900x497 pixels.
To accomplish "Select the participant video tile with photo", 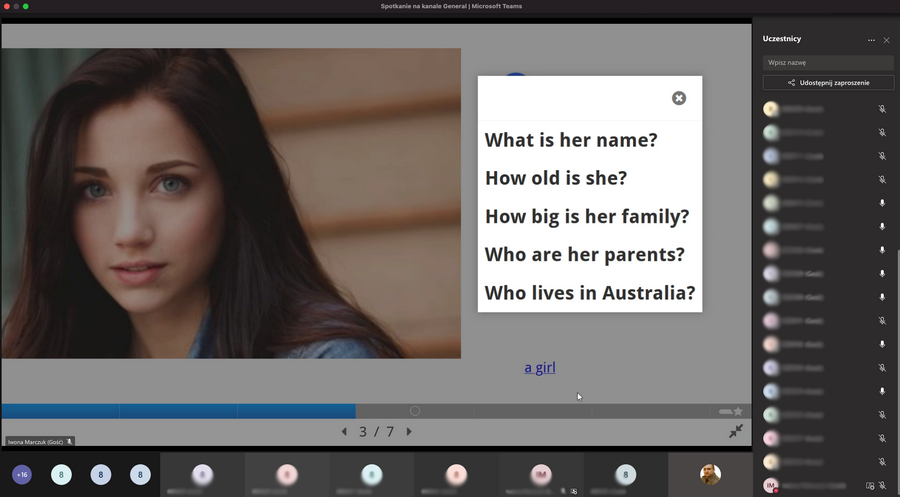I will pos(710,475).
